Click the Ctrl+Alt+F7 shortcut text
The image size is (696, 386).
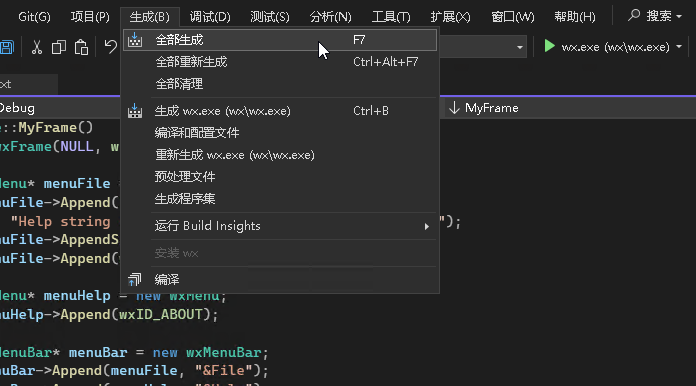tap(385, 62)
